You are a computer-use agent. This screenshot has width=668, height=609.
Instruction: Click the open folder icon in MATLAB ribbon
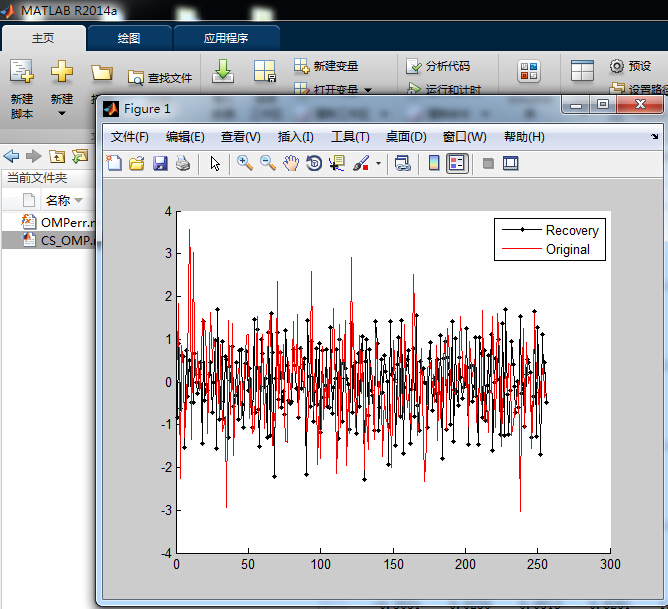(x=102, y=72)
